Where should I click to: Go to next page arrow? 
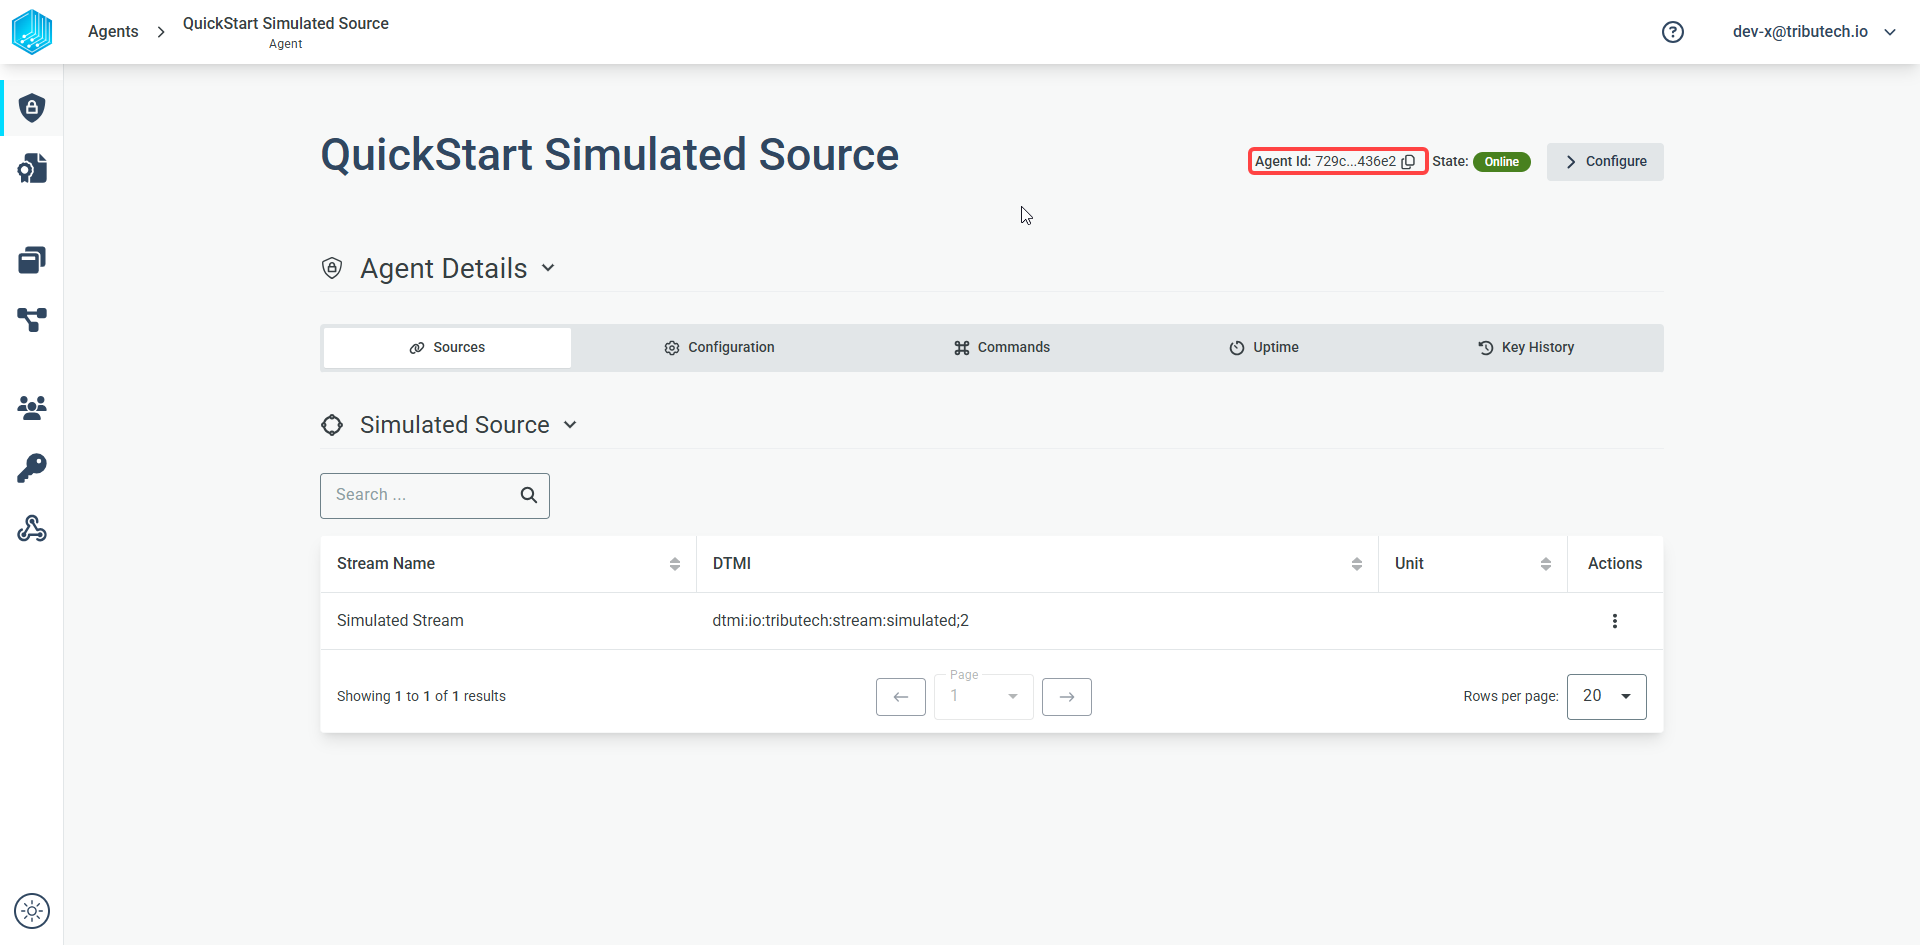click(1067, 697)
